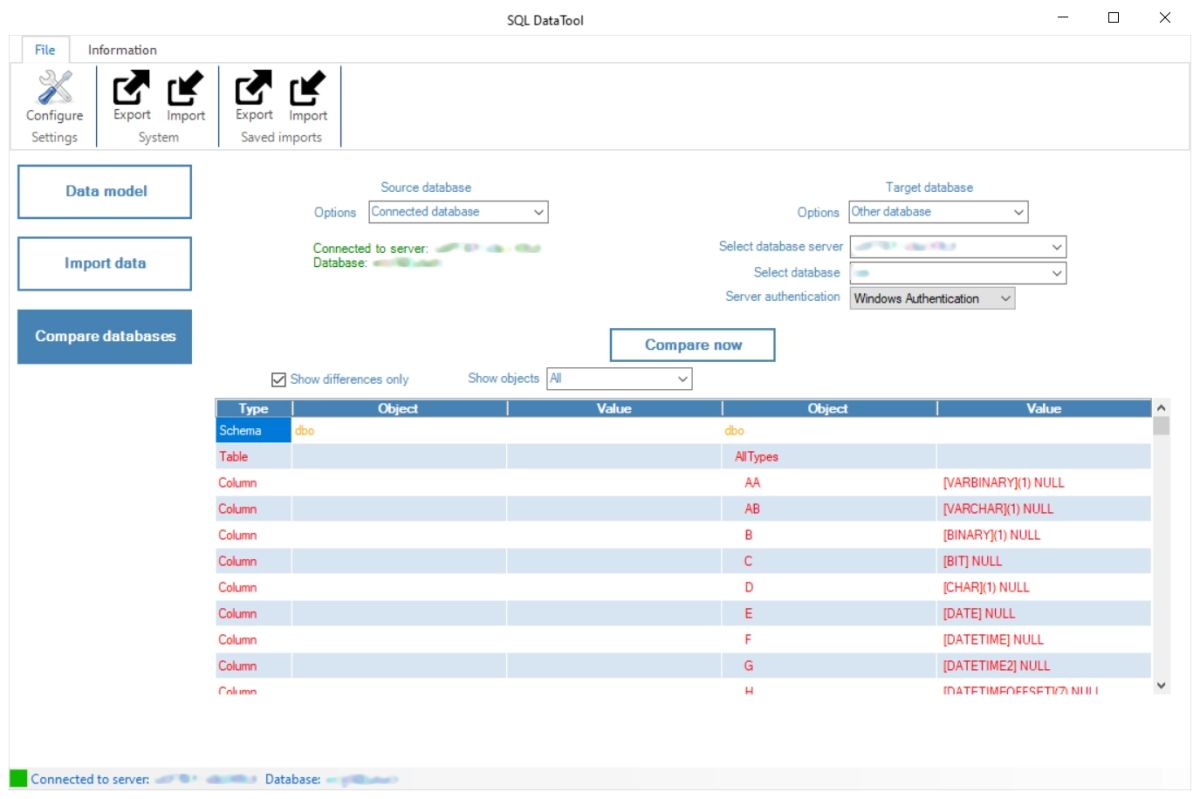The image size is (1200, 799).
Task: Open the Show objects dropdown
Action: [681, 379]
